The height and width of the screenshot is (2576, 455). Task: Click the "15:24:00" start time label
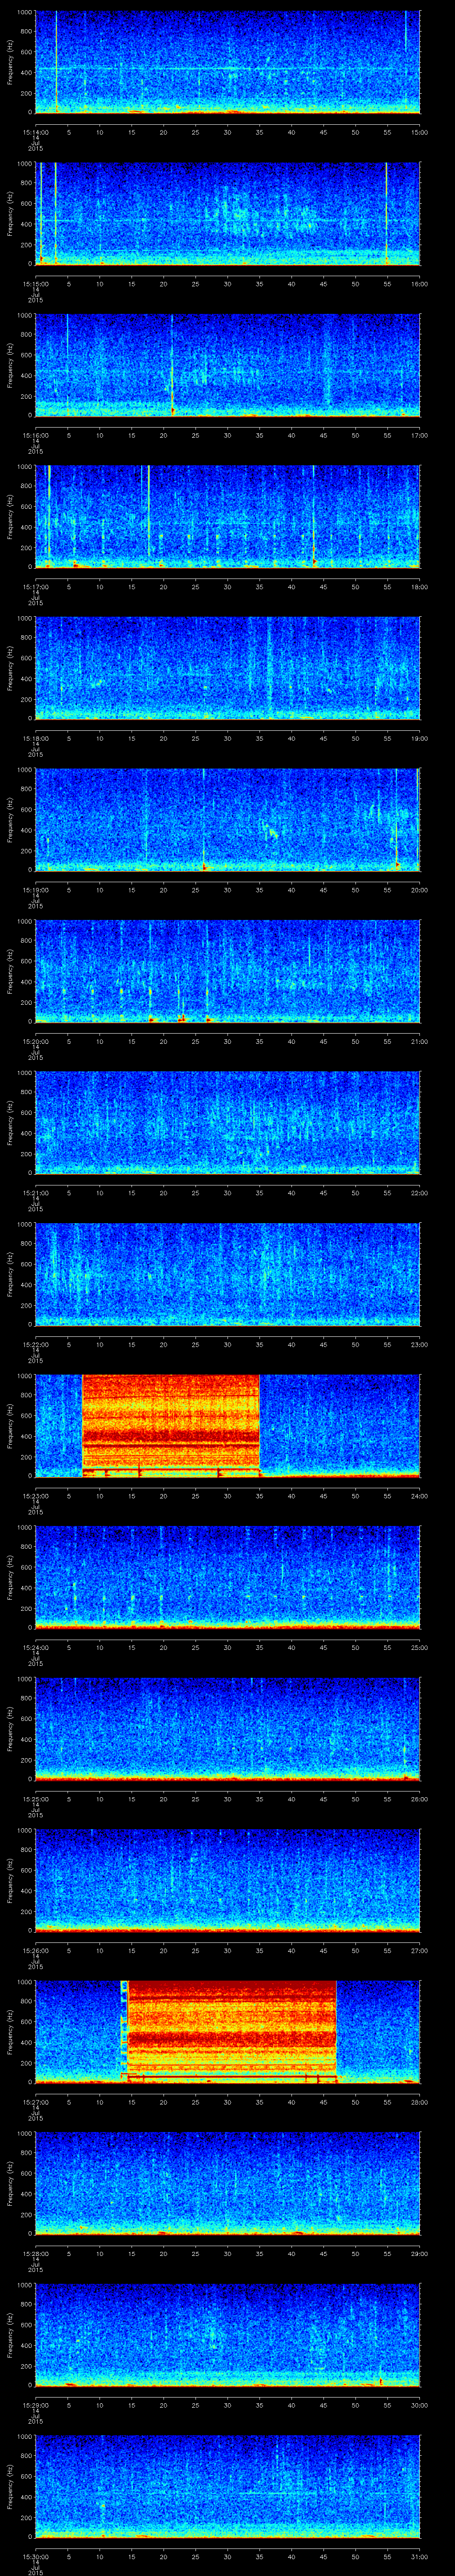pos(36,1647)
